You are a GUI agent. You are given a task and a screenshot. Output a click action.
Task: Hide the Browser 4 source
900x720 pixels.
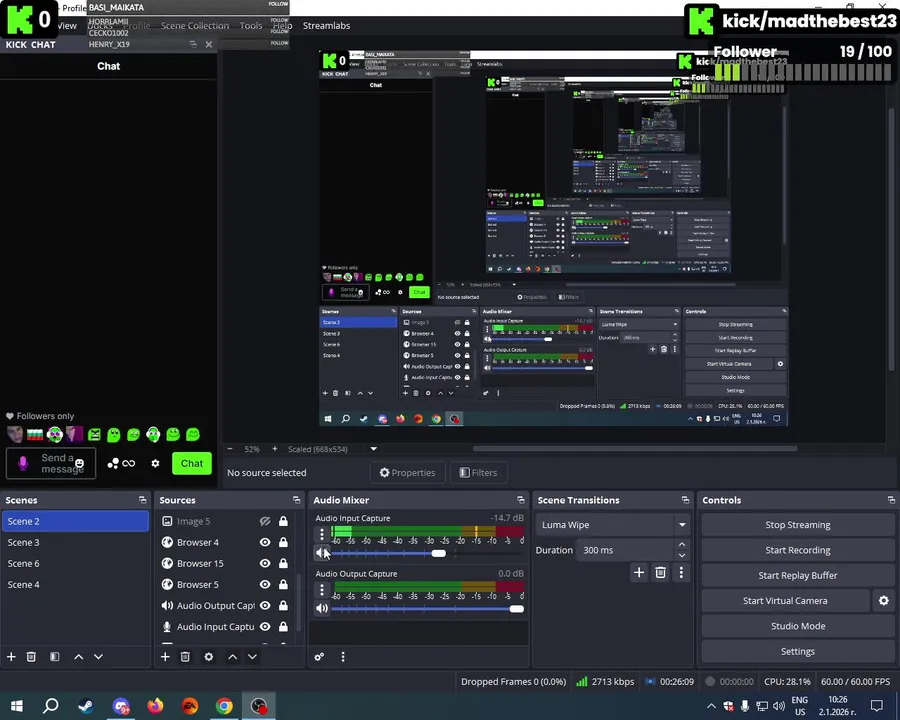point(265,542)
